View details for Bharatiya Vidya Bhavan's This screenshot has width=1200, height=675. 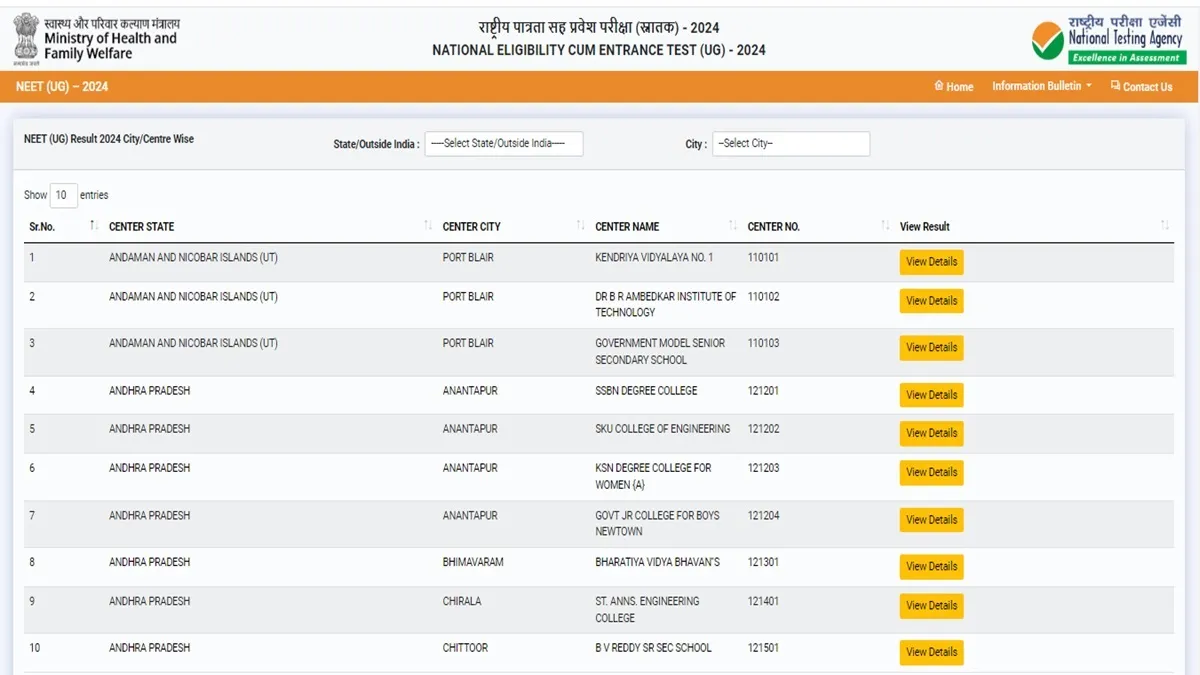[931, 566]
